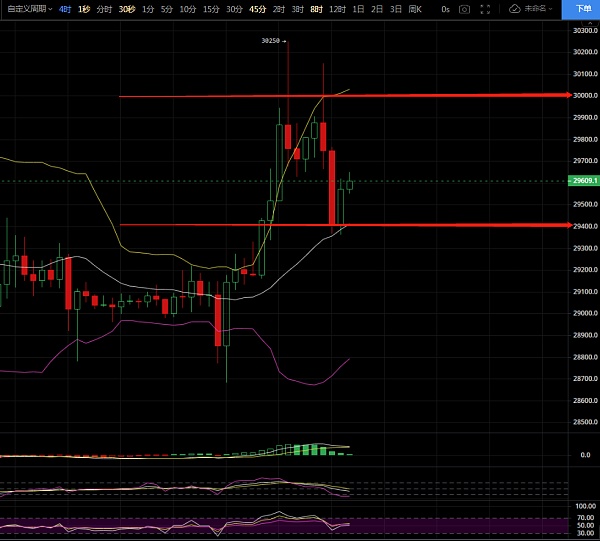The image size is (600, 541).
Task: Select the 10分 interval
Action: click(188, 9)
